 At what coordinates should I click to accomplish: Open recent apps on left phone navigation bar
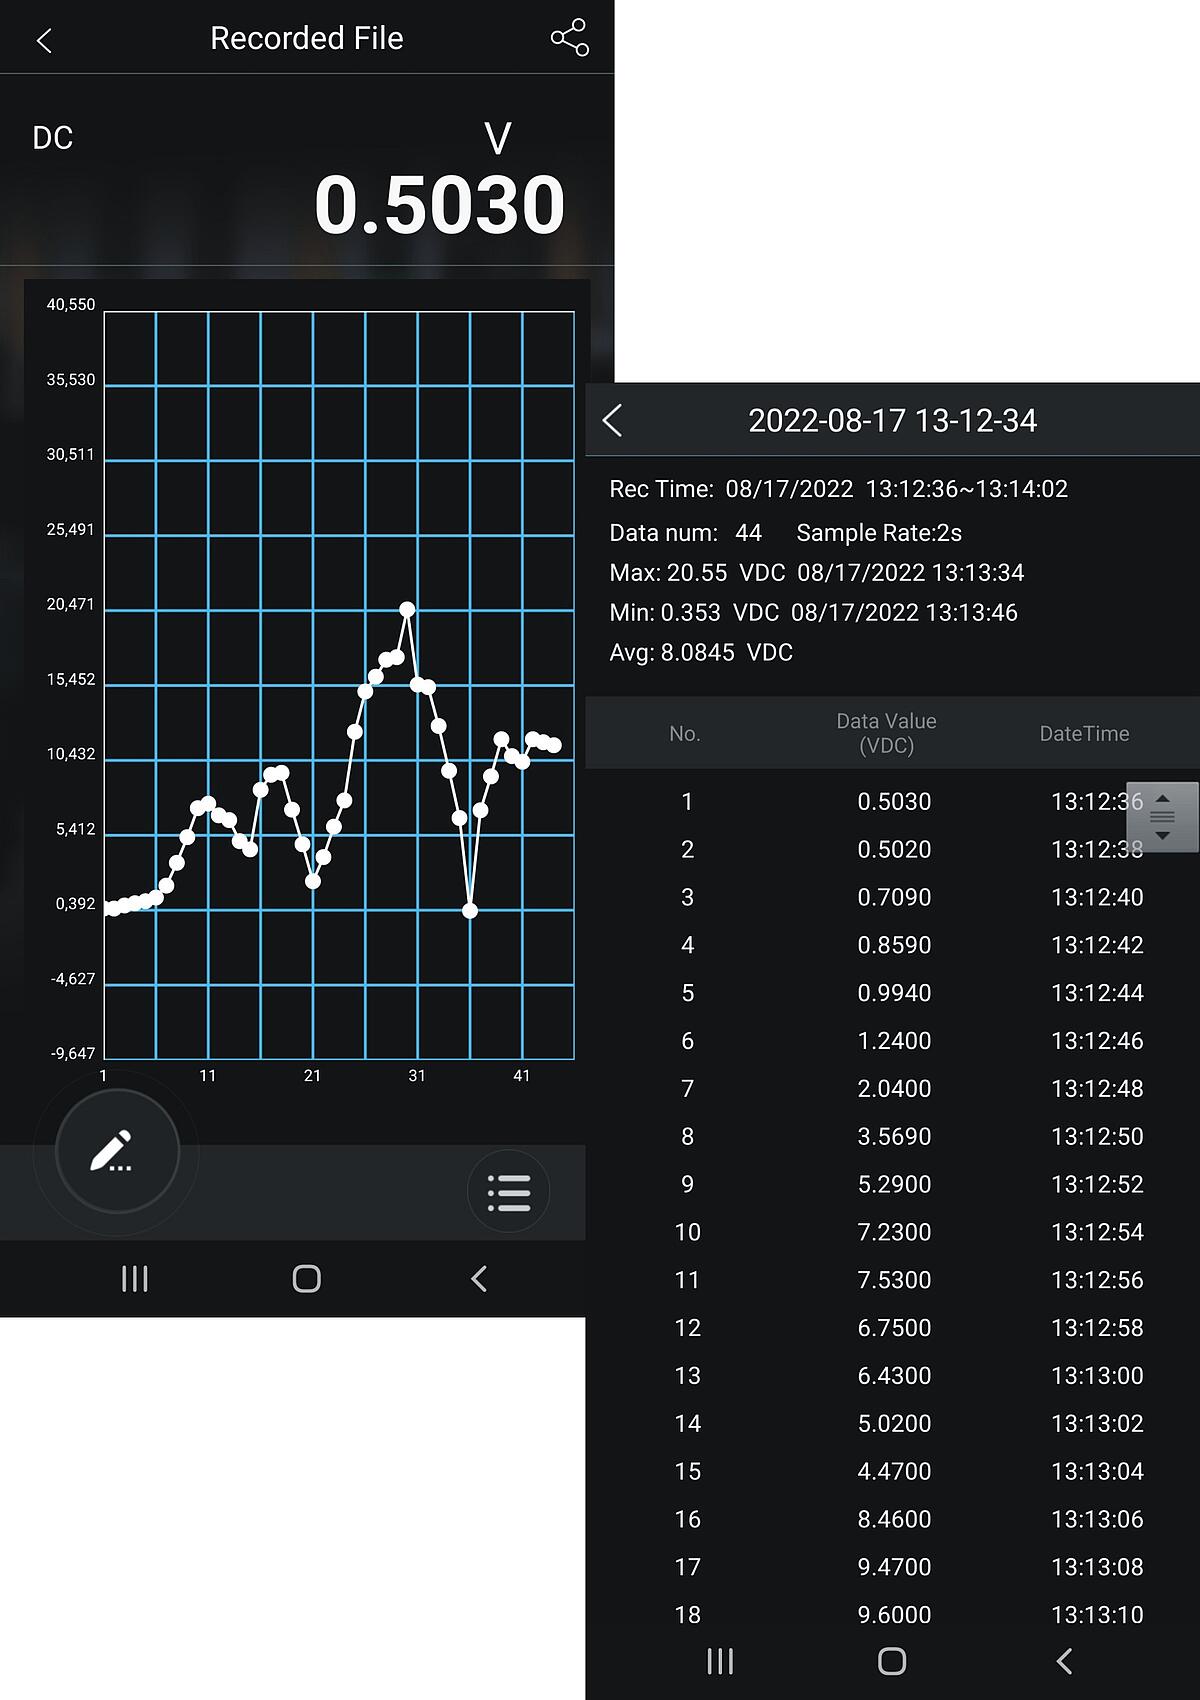(x=134, y=1278)
